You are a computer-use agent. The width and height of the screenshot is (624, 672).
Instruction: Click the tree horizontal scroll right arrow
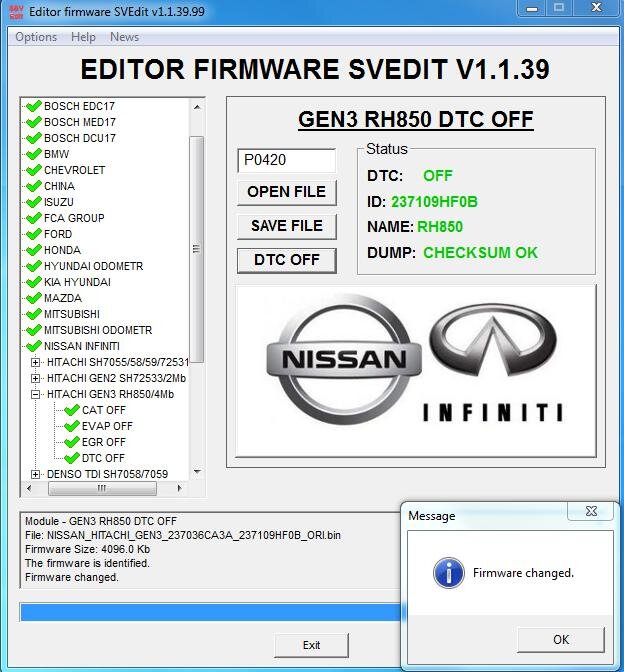point(179,488)
